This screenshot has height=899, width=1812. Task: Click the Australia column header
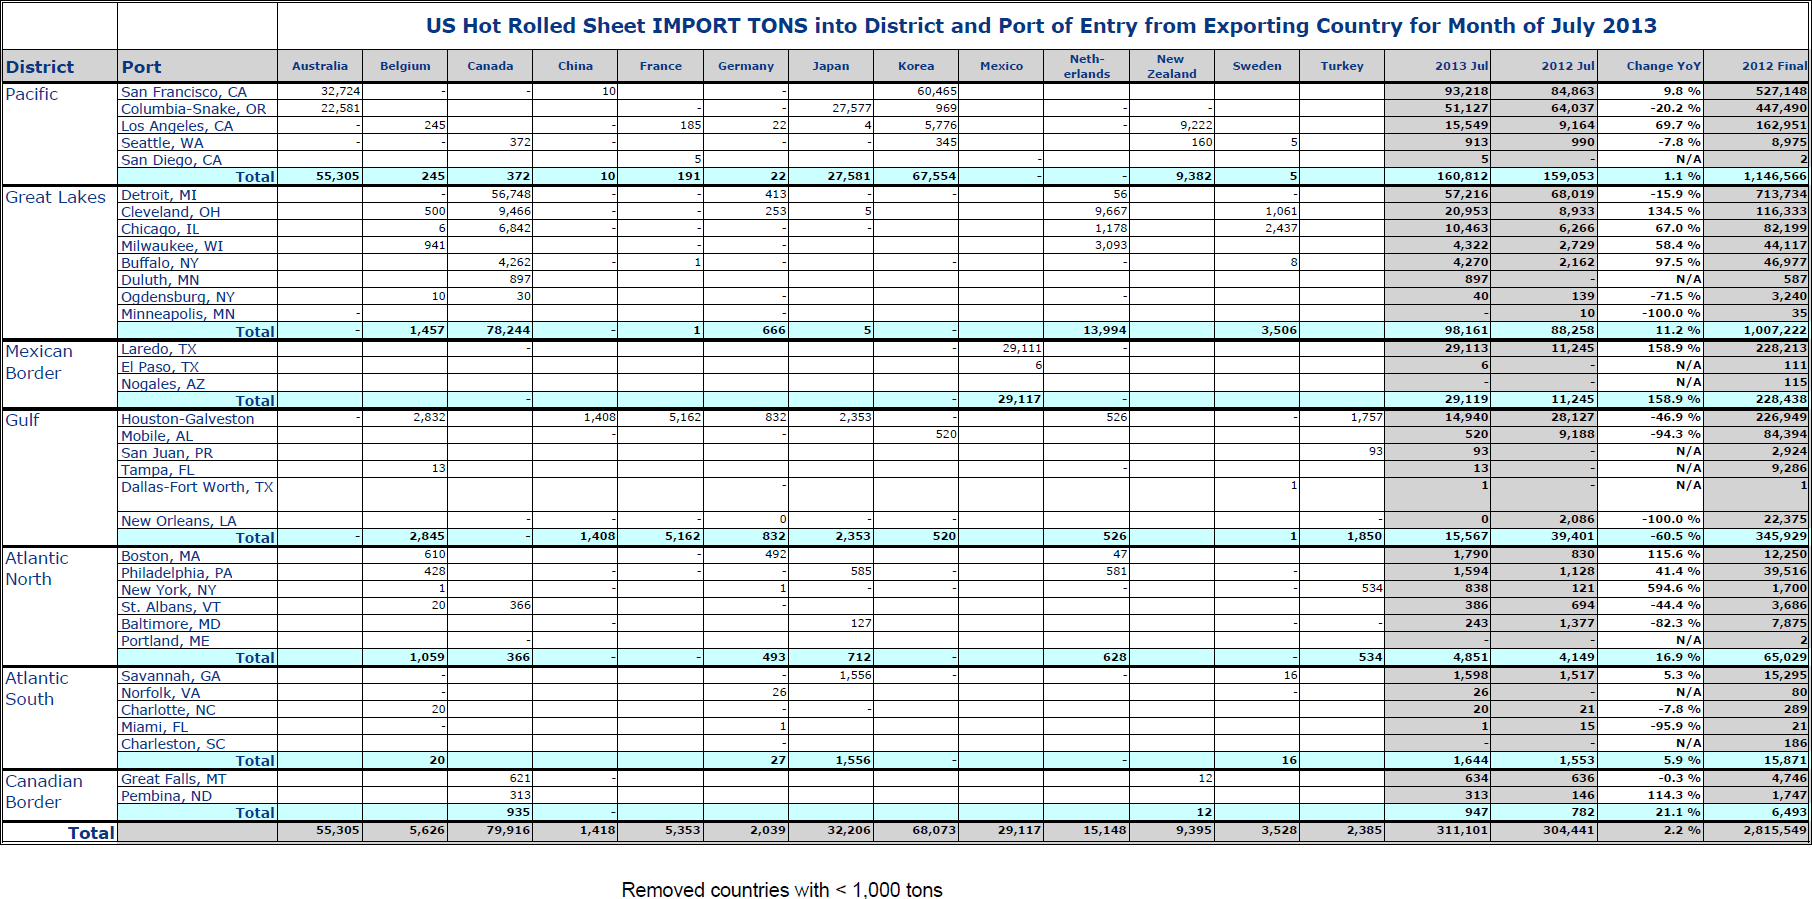pyautogui.click(x=320, y=66)
